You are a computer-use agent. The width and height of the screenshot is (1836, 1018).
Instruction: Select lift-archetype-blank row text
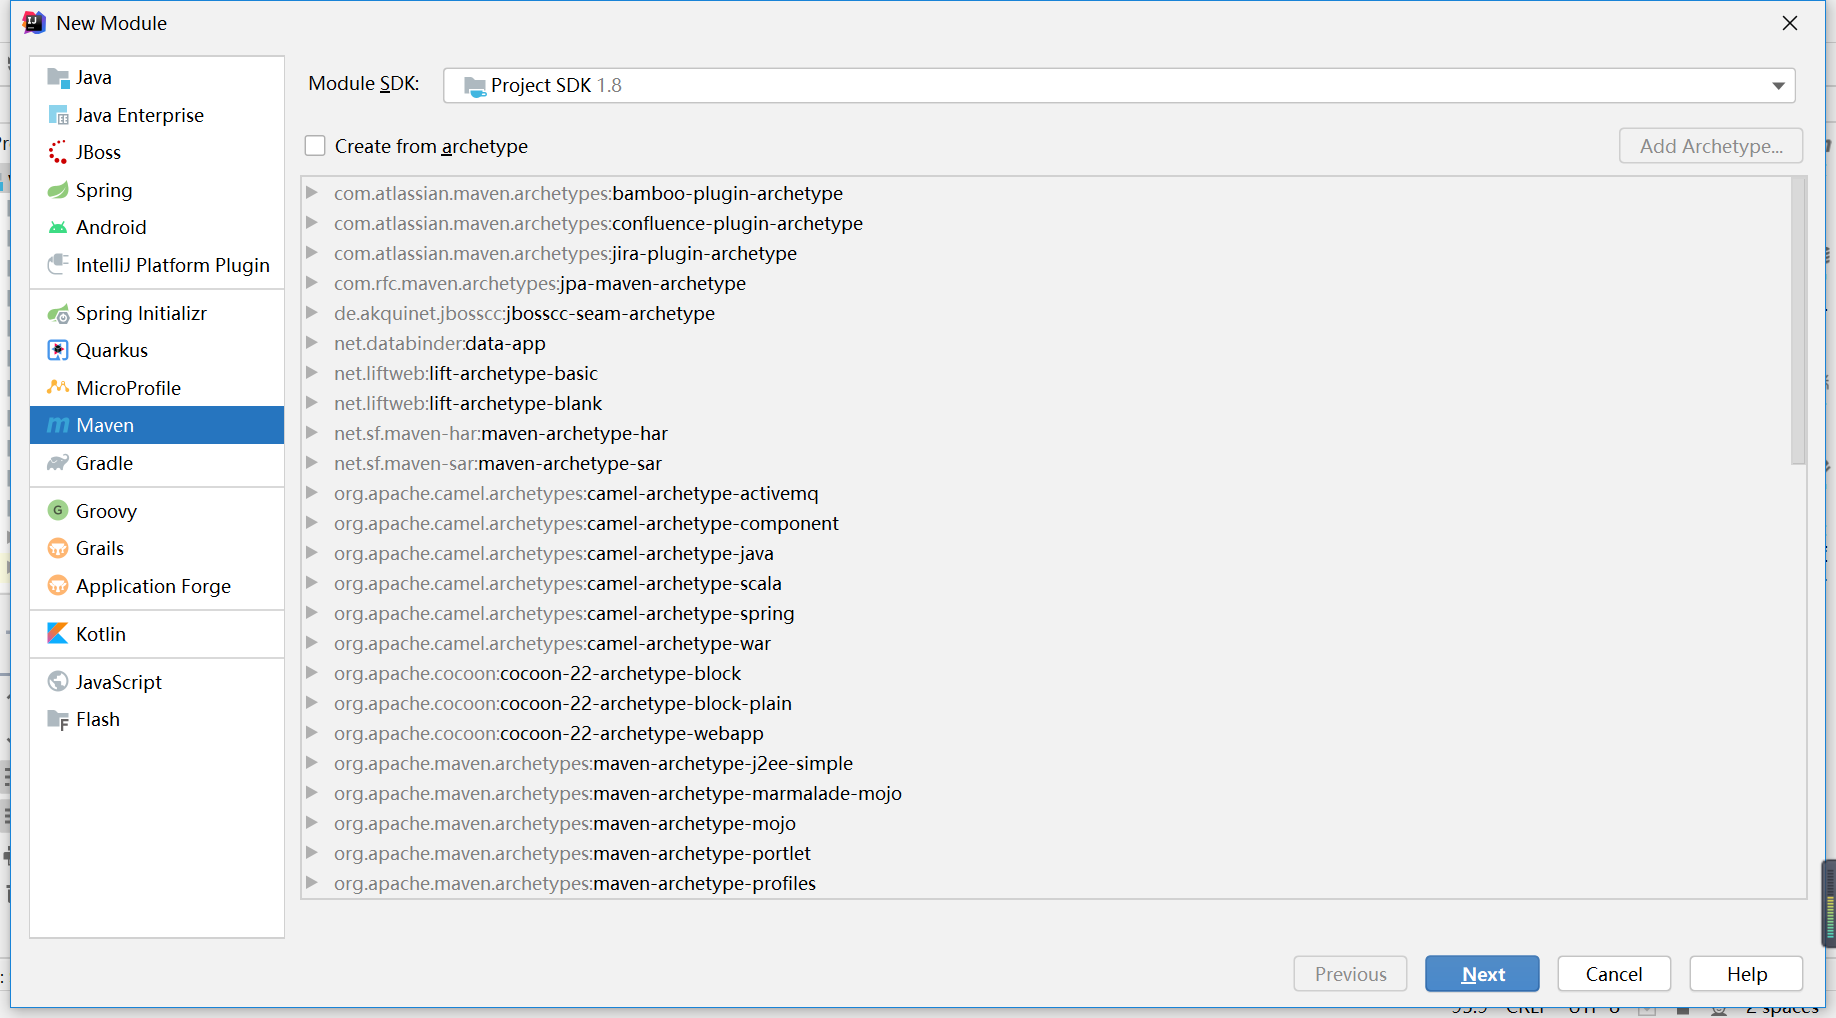point(468,403)
